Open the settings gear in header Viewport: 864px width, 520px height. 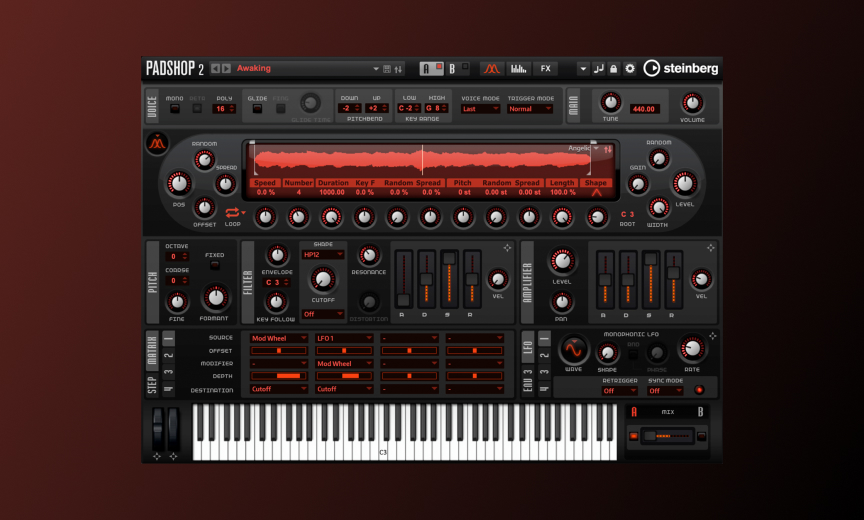tap(630, 69)
